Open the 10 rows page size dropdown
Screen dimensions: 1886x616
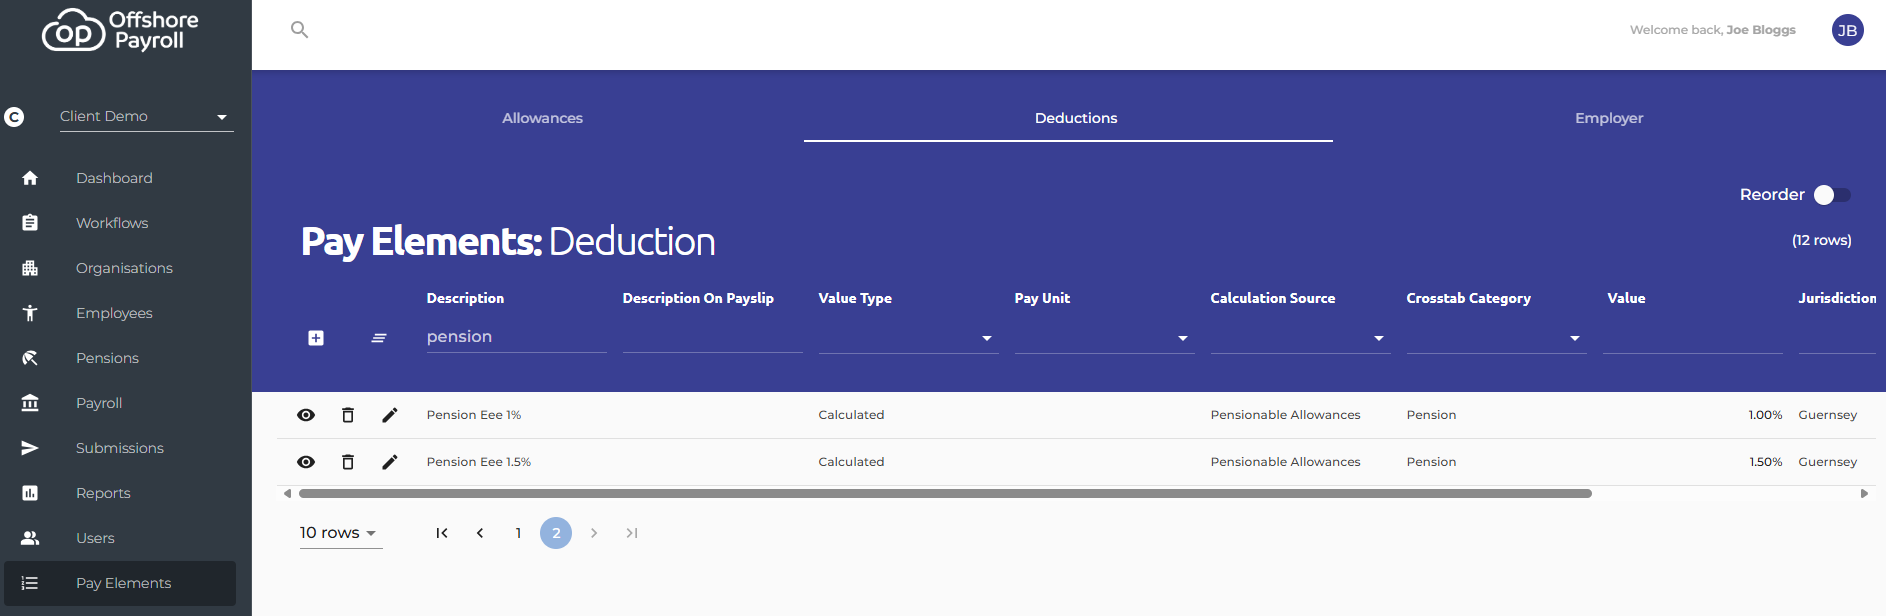pos(340,533)
